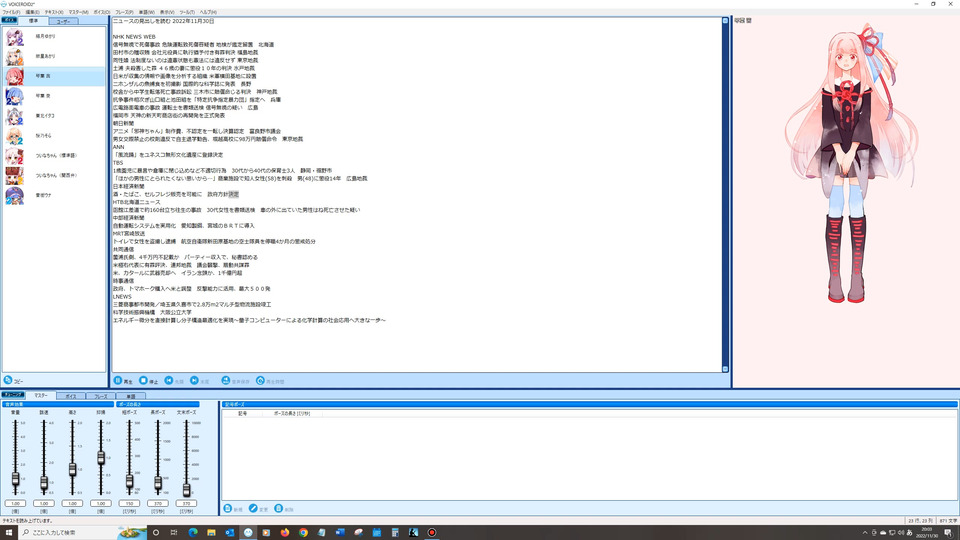The height and width of the screenshot is (540, 960).
Task: Open the 編集 menu
Action: pos(32,12)
